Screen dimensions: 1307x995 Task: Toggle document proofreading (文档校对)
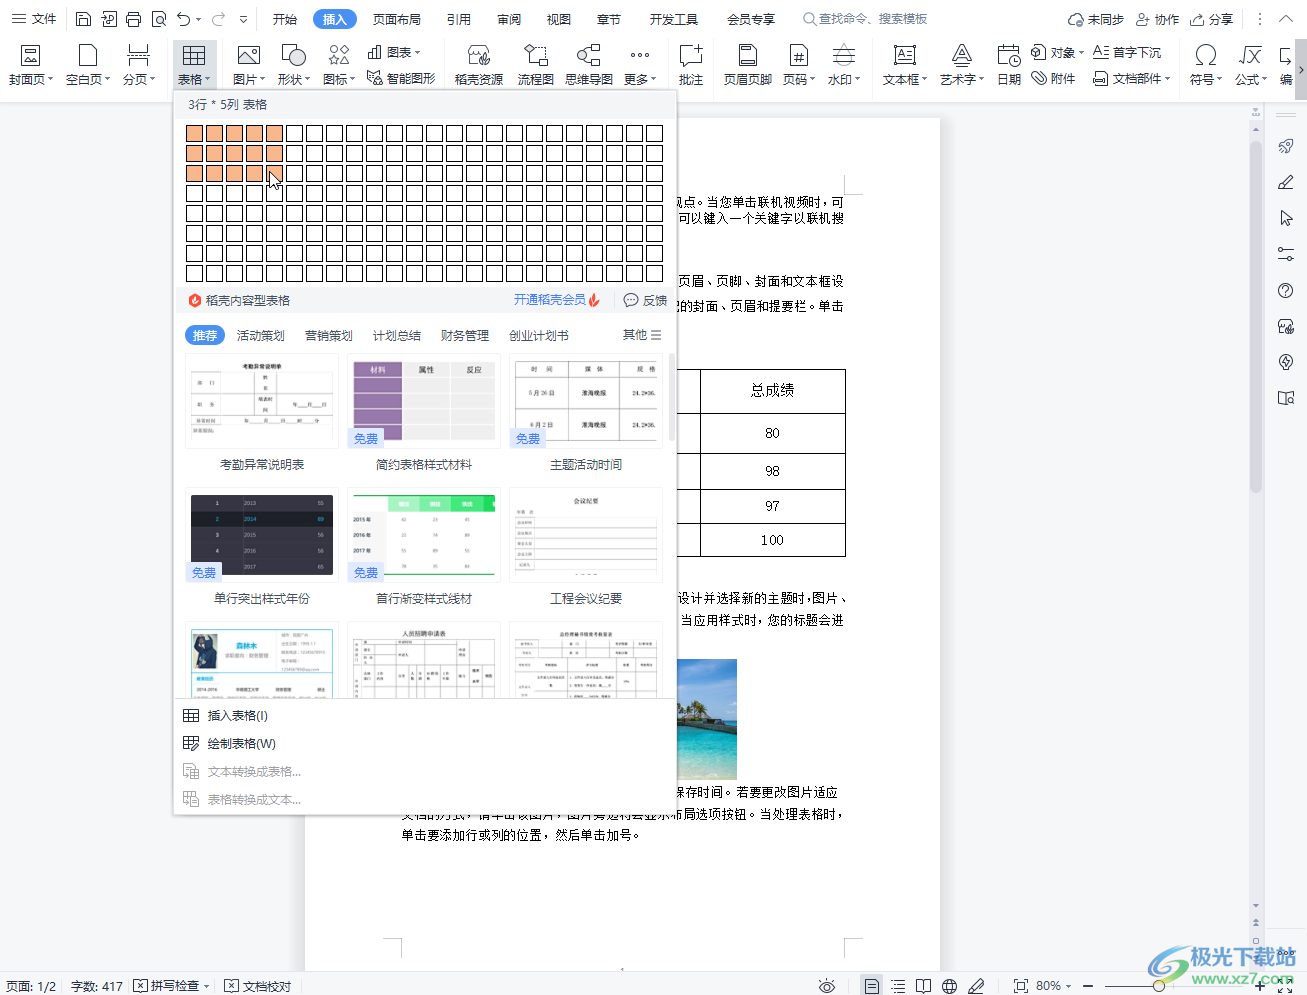click(258, 986)
